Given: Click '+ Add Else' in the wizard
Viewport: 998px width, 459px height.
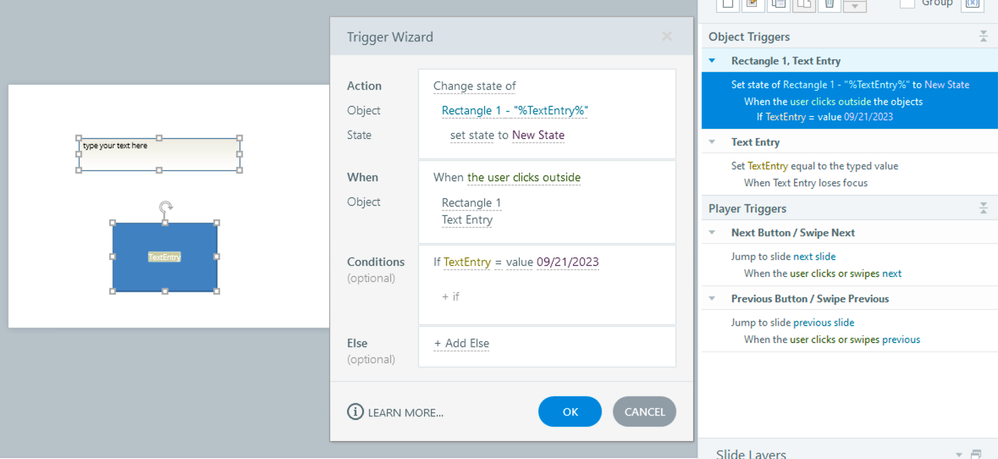Looking at the screenshot, I should coord(461,344).
